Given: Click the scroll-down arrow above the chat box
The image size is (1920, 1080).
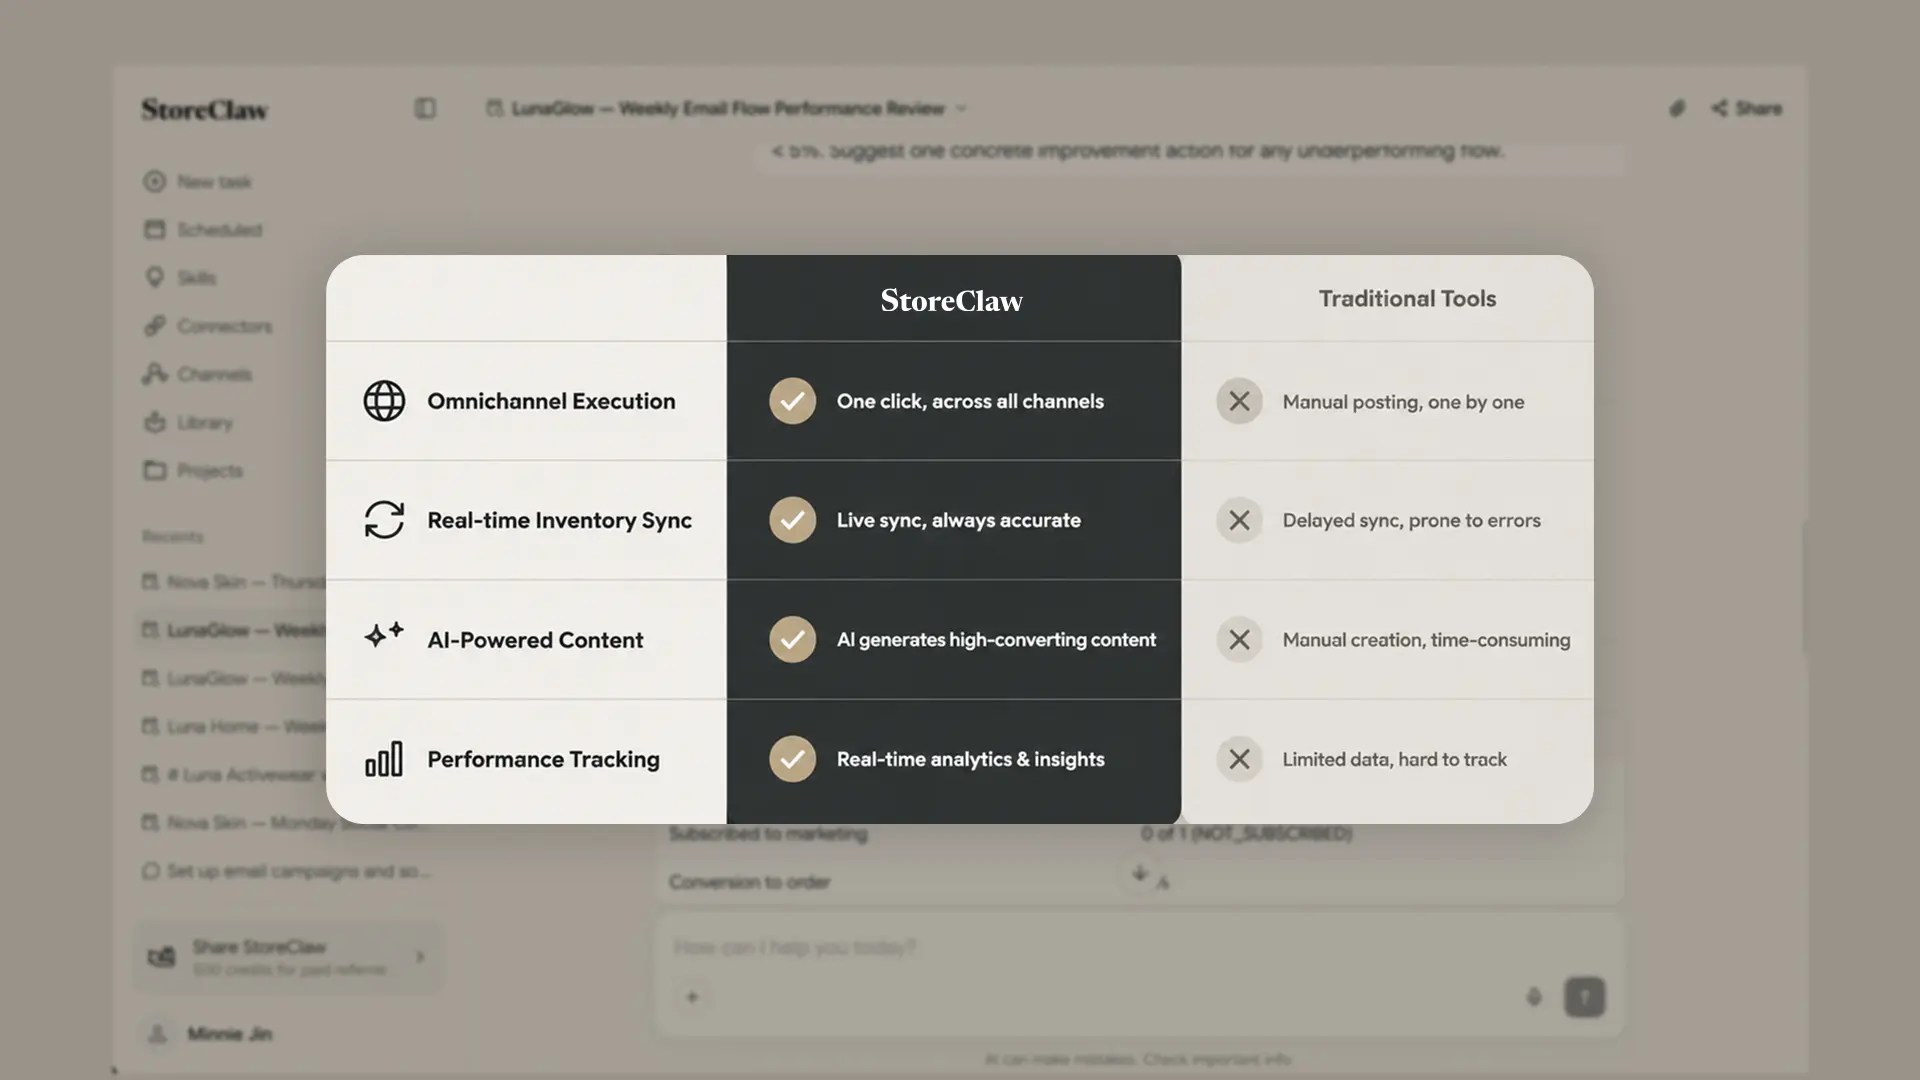Looking at the screenshot, I should pos(1139,873).
